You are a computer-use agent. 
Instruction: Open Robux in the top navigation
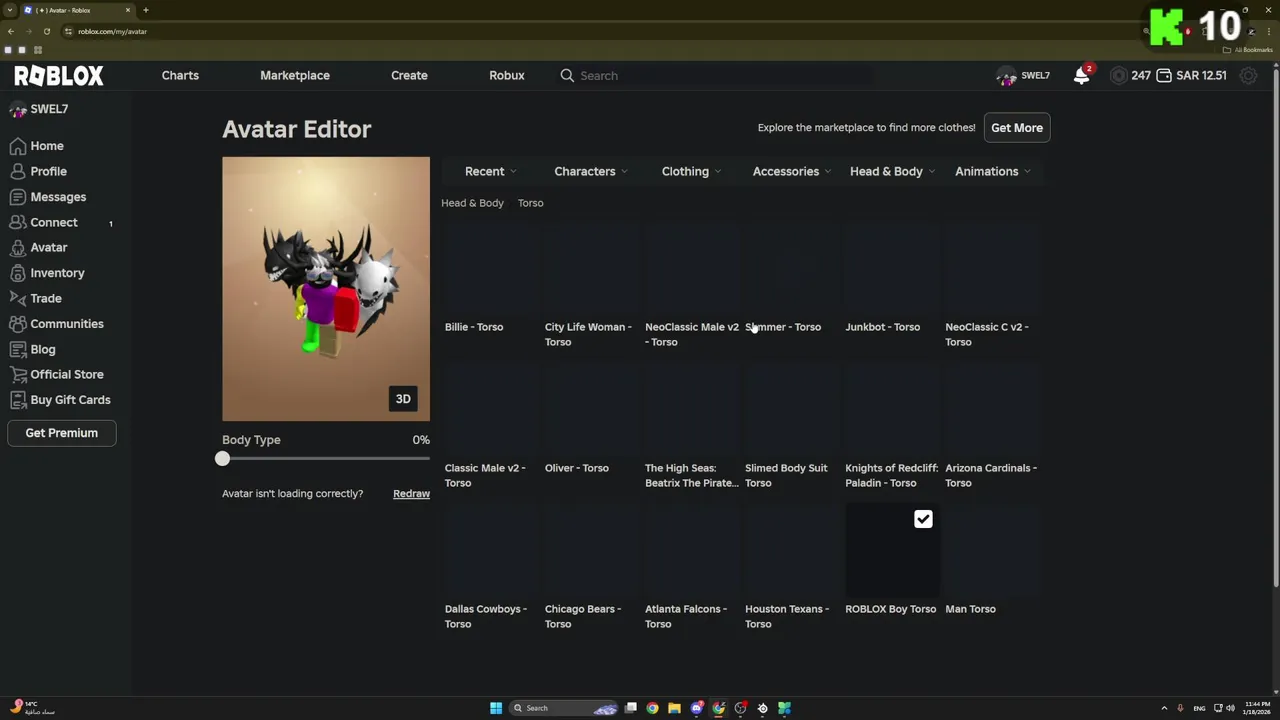click(507, 75)
